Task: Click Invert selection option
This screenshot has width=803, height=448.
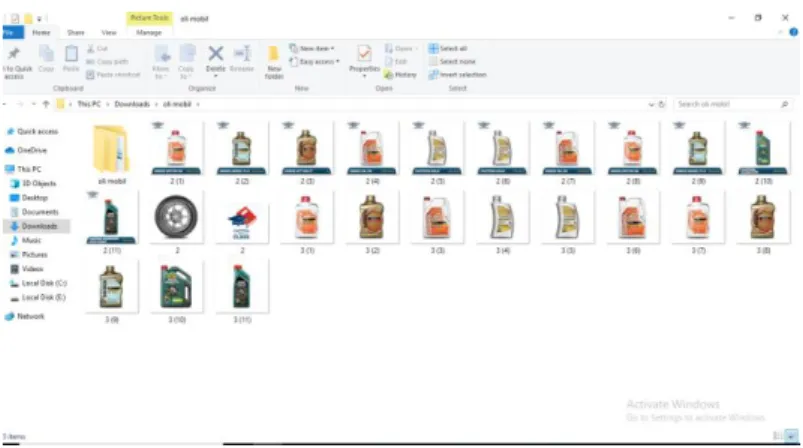Action: click(457, 75)
